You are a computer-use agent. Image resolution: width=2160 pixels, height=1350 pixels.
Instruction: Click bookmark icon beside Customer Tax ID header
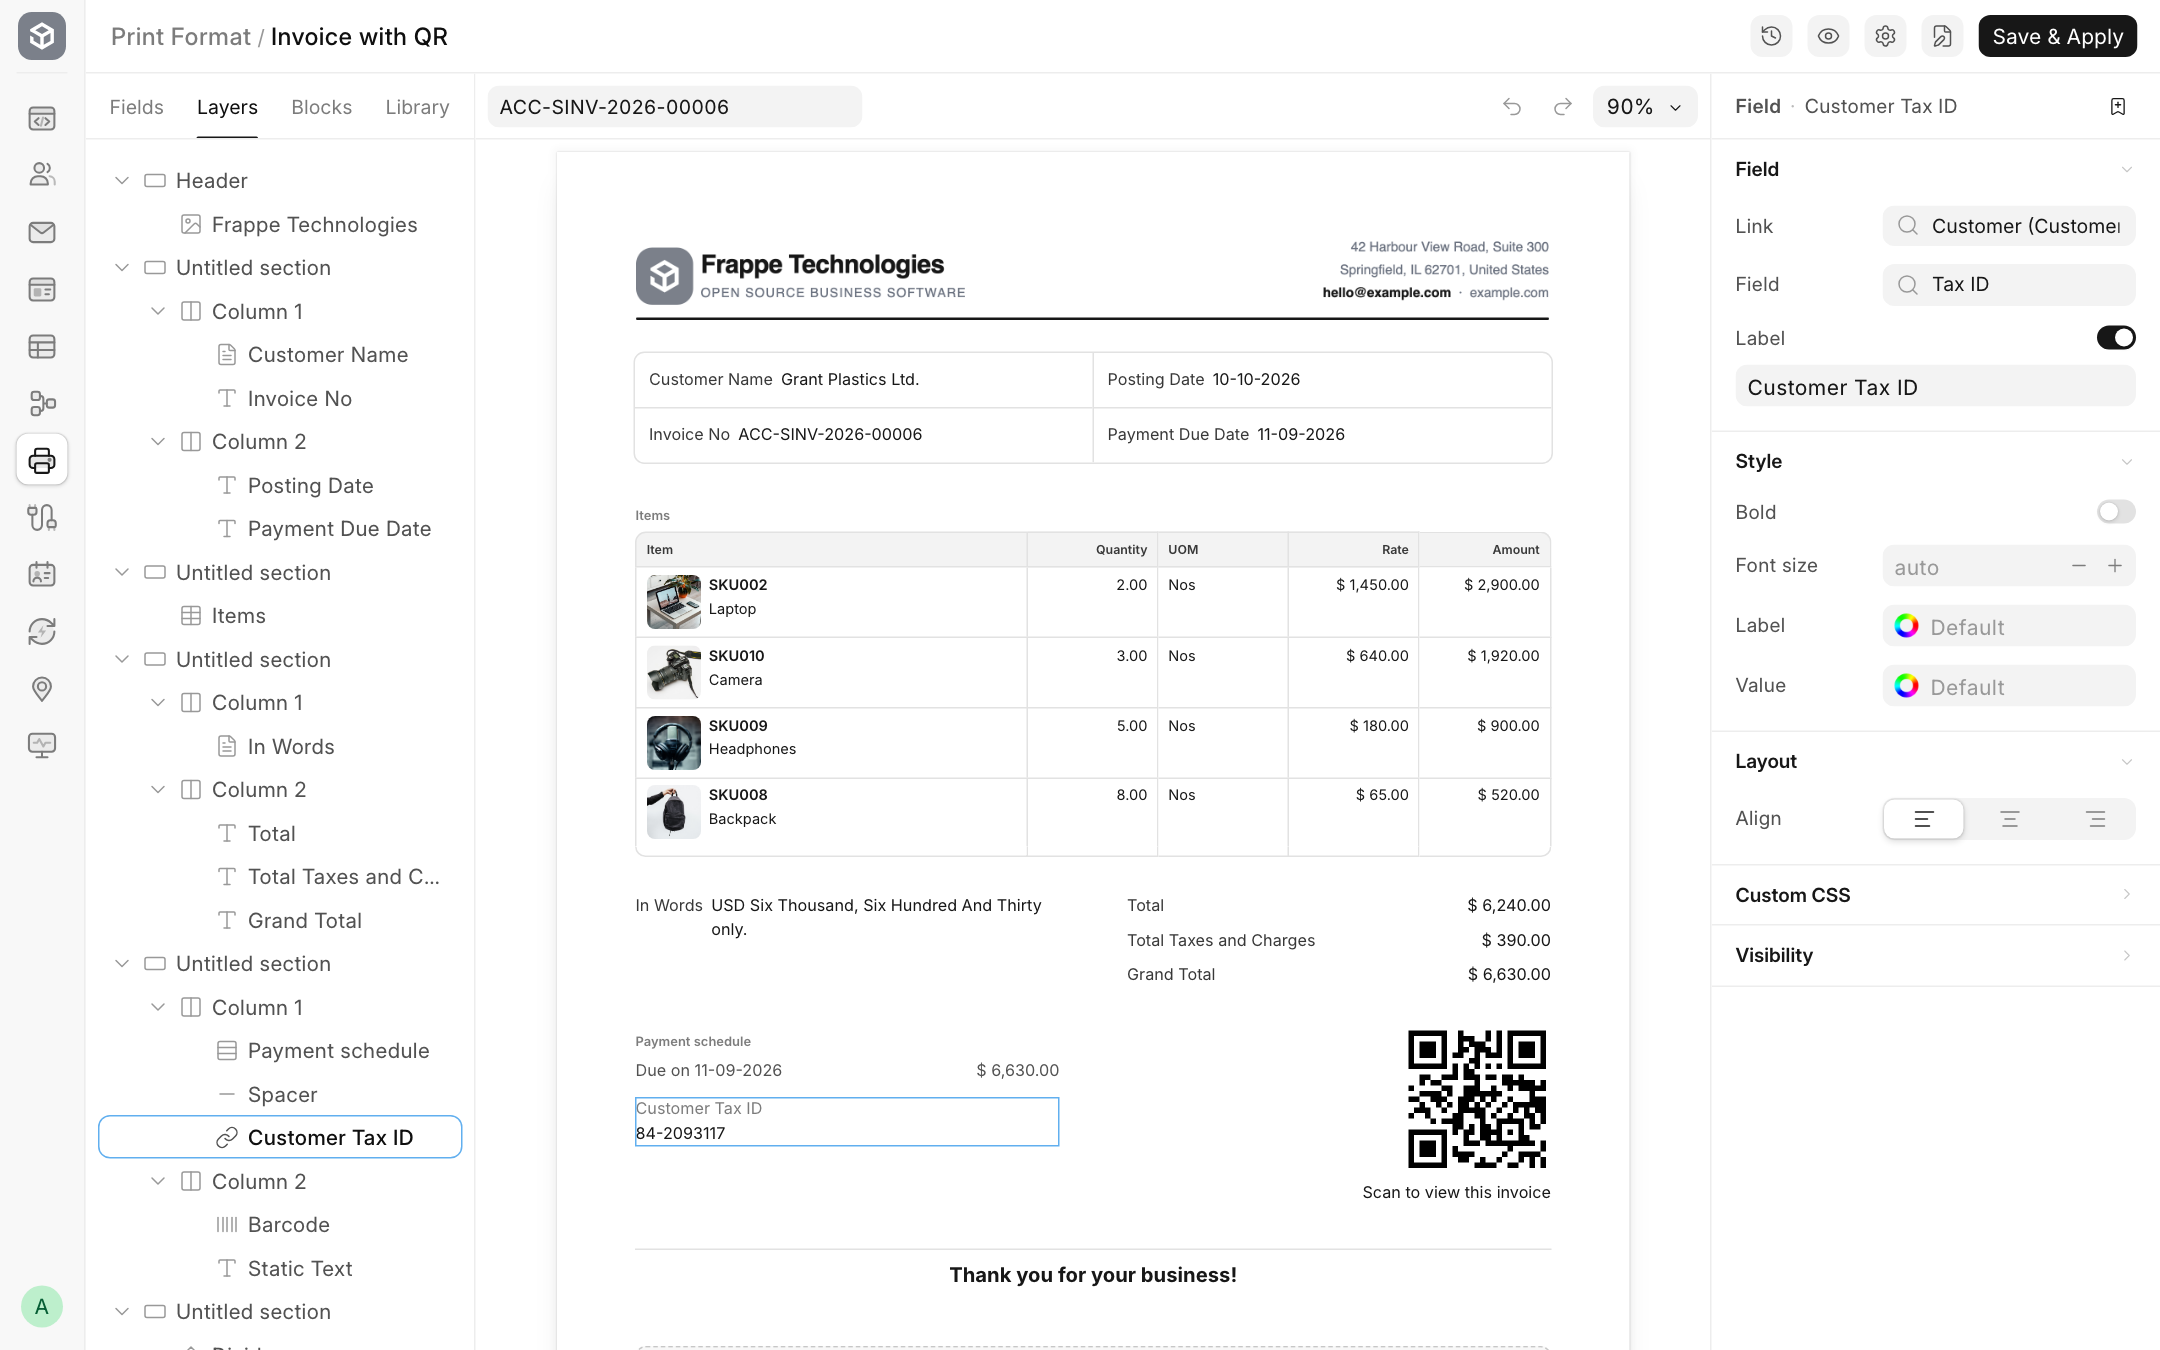click(2118, 107)
